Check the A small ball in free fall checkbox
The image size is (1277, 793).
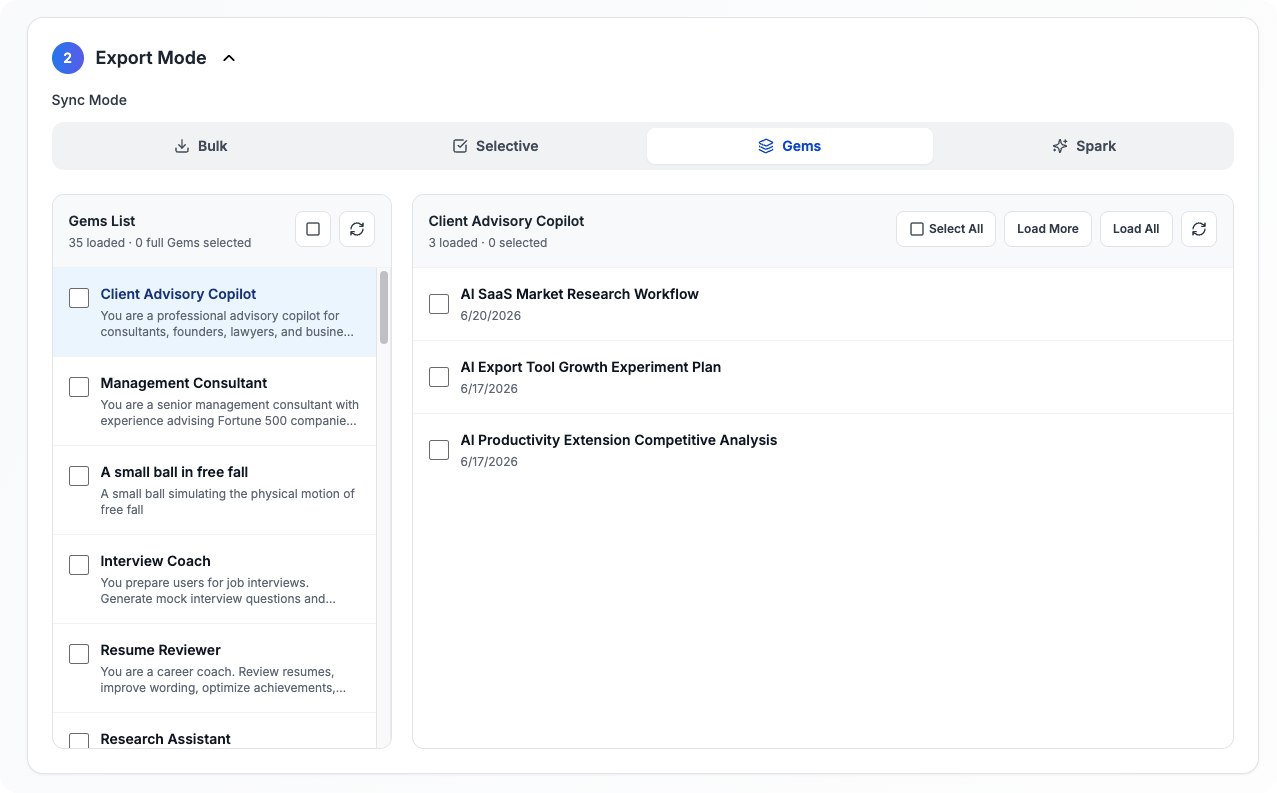79,476
